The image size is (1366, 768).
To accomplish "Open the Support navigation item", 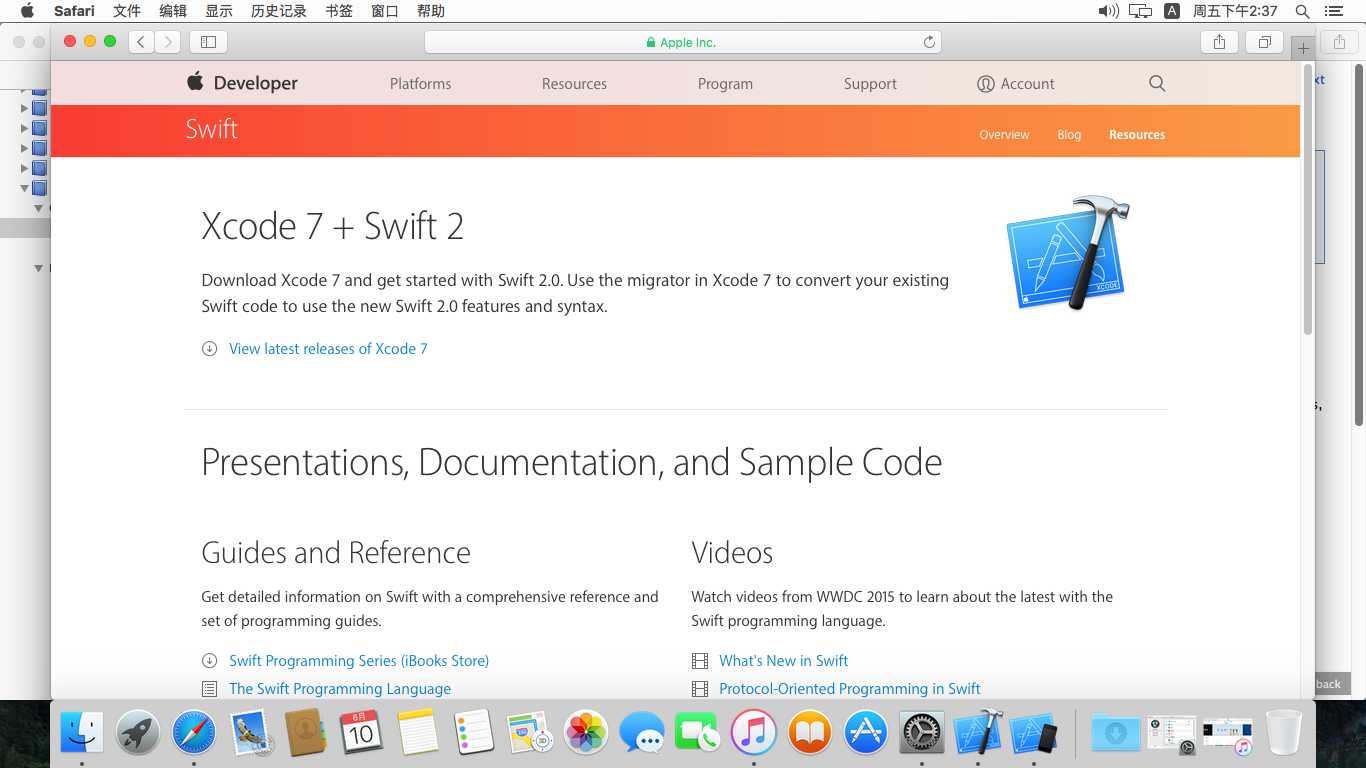I will point(870,84).
